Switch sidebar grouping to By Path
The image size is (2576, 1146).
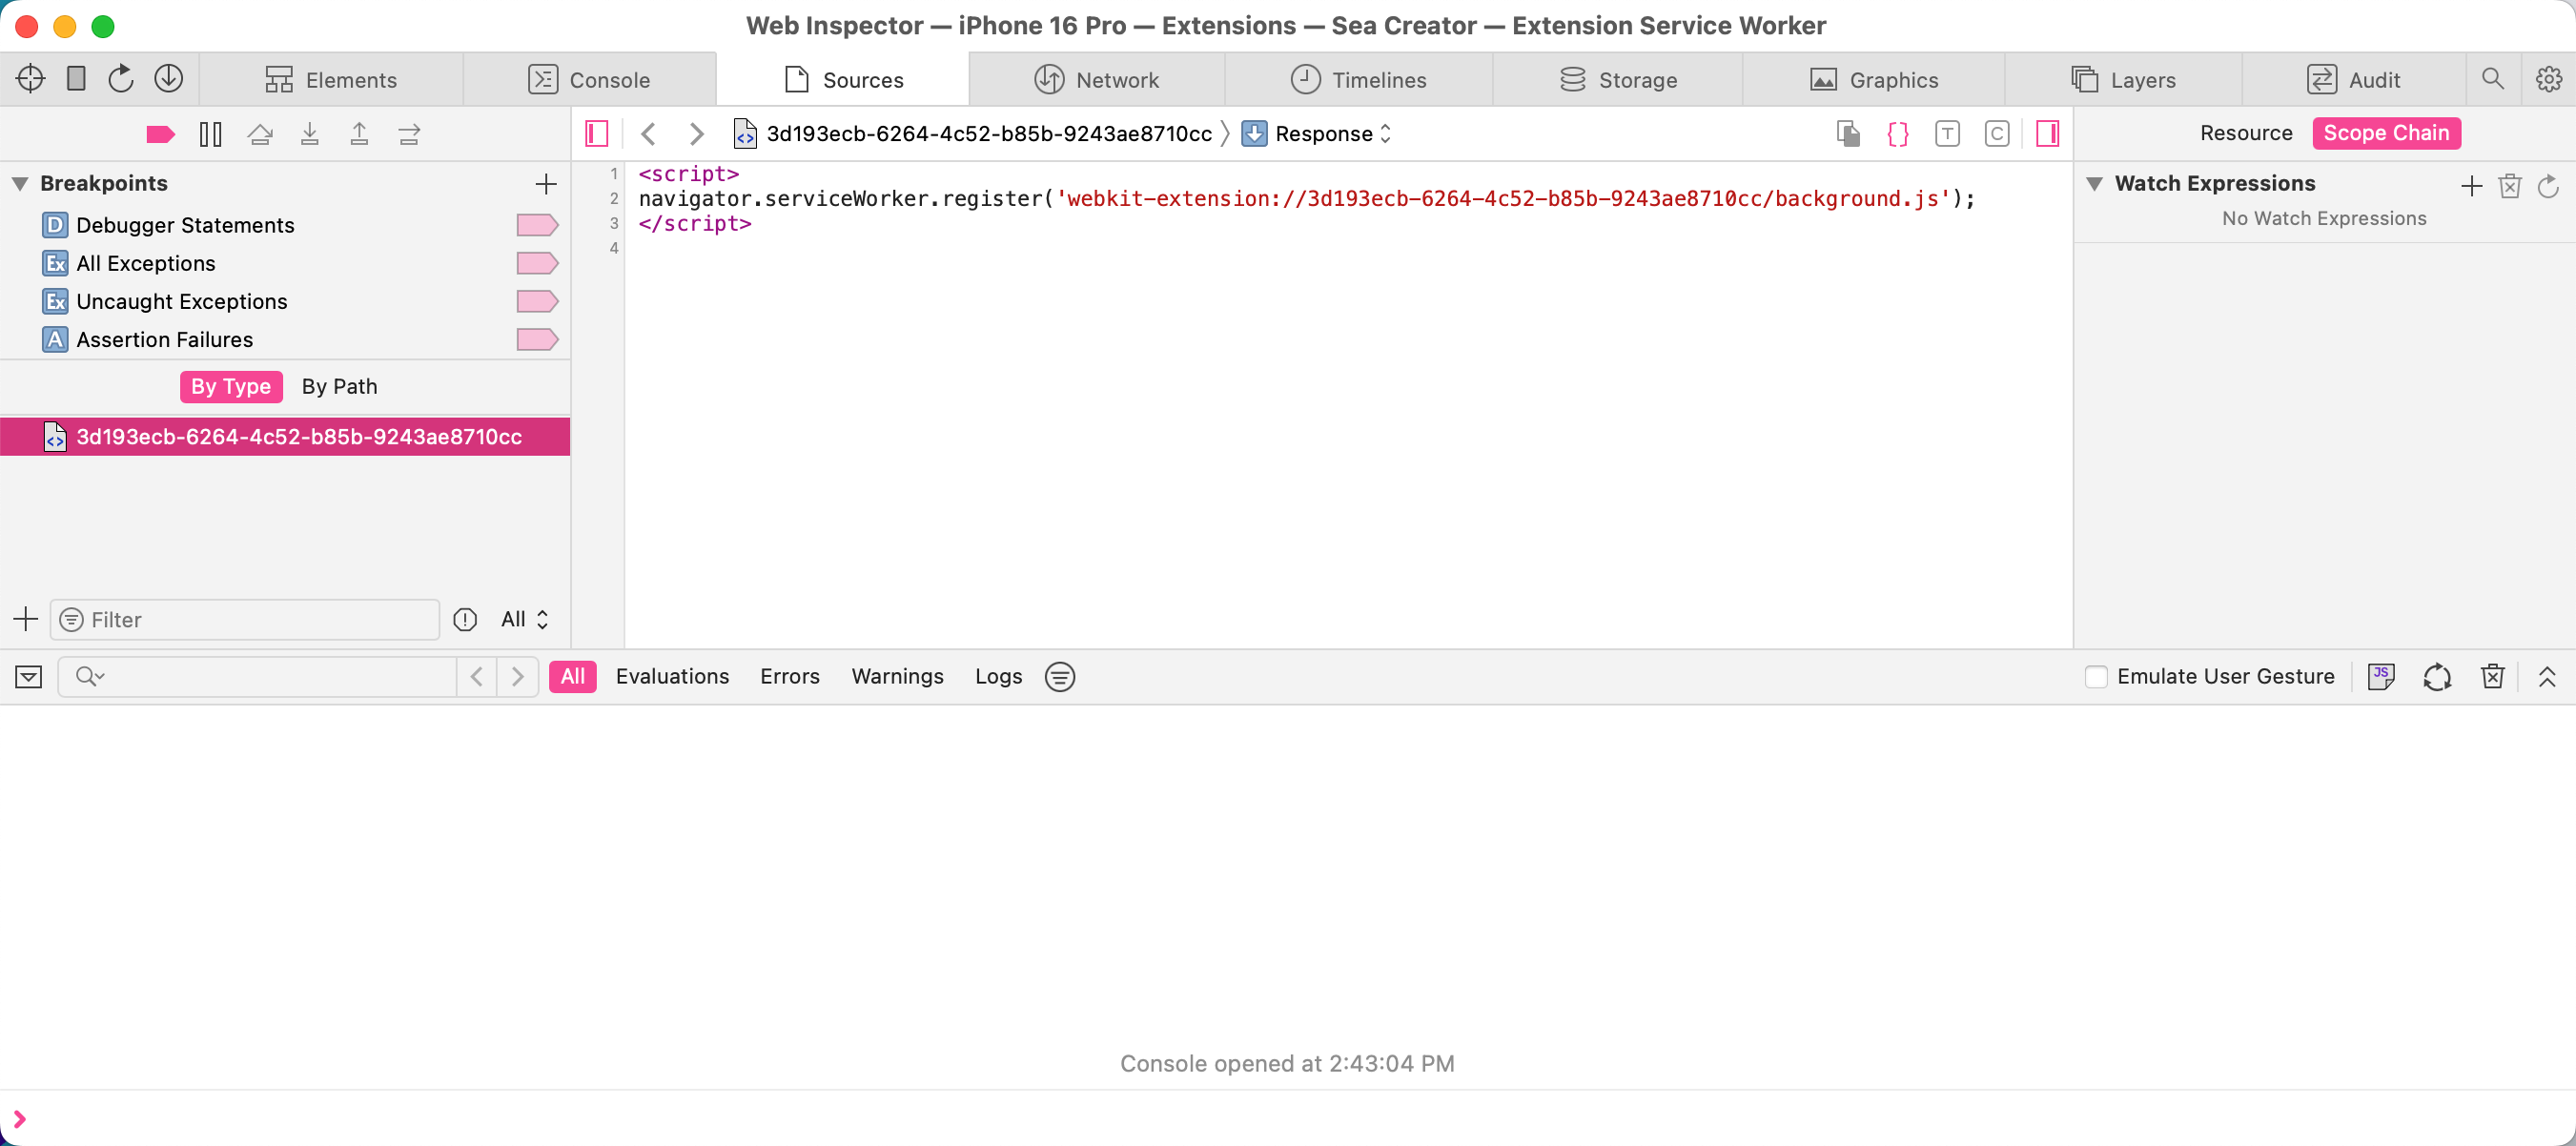pos(339,387)
